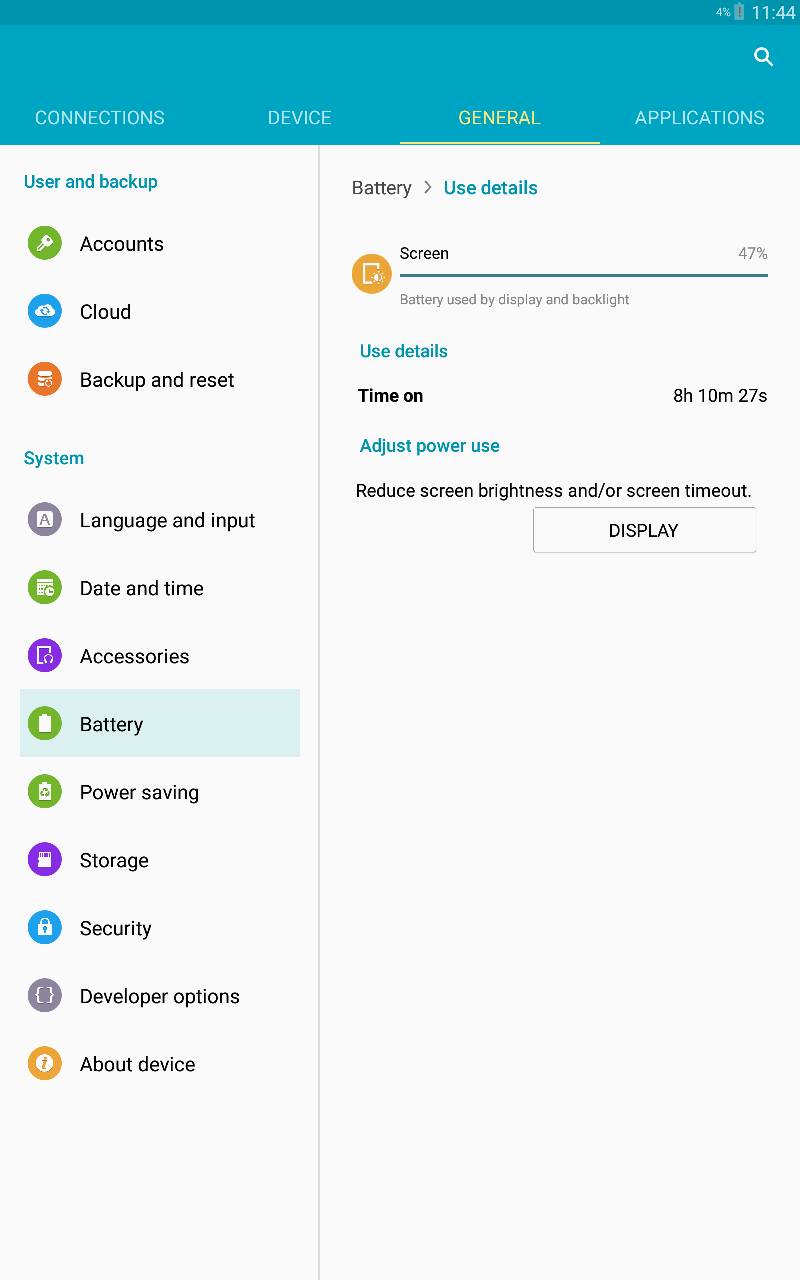Tap the Developer options braces icon

click(44, 995)
